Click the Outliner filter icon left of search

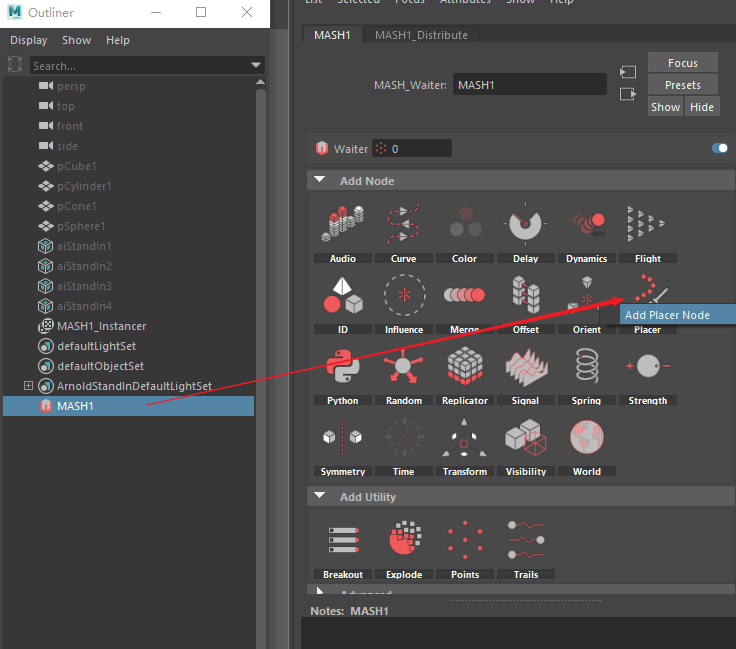[x=15, y=64]
